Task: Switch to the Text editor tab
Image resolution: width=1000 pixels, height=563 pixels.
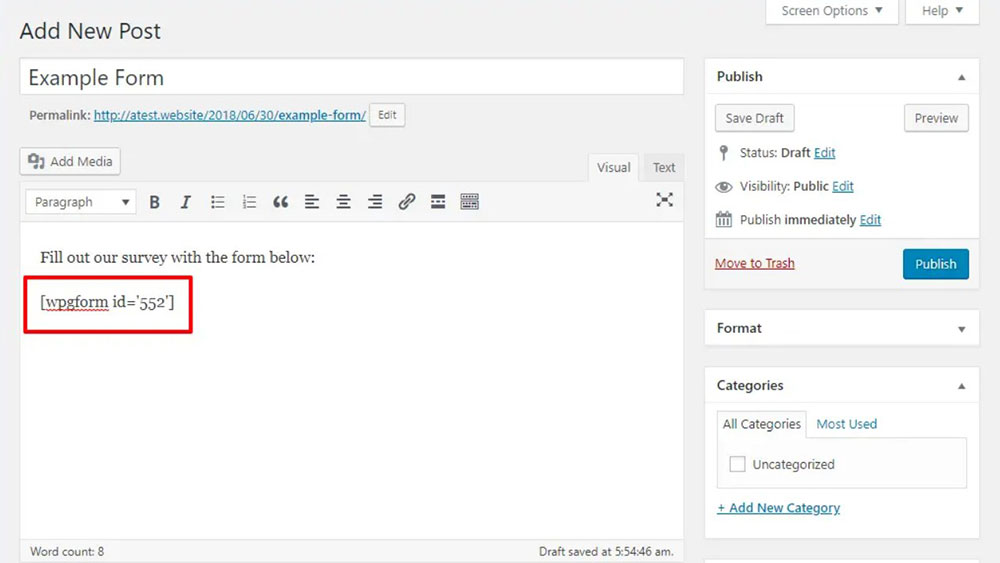Action: [664, 168]
